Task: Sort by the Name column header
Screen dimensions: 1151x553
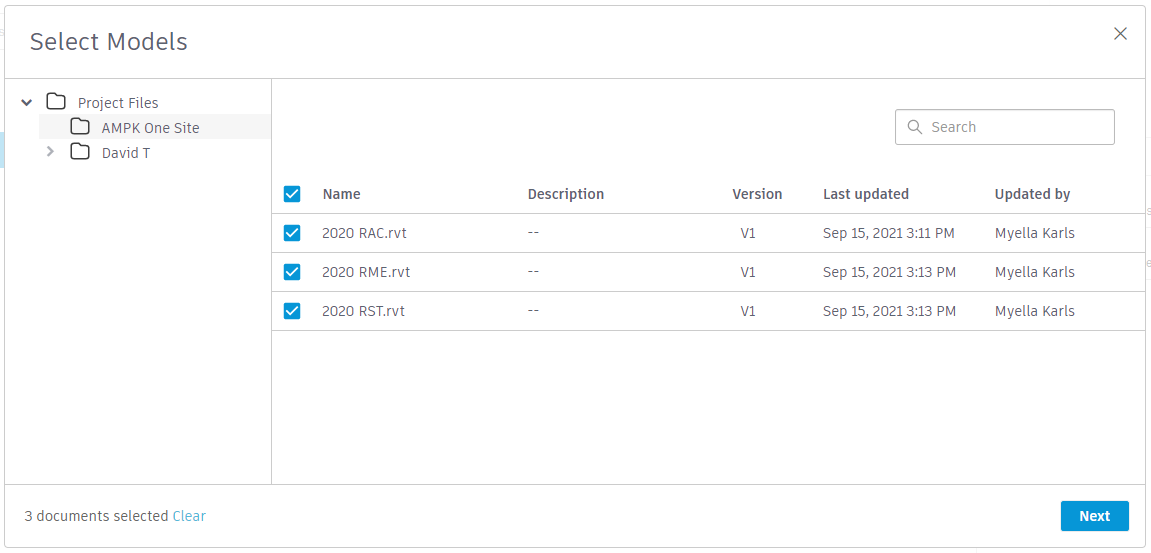Action: pos(341,194)
